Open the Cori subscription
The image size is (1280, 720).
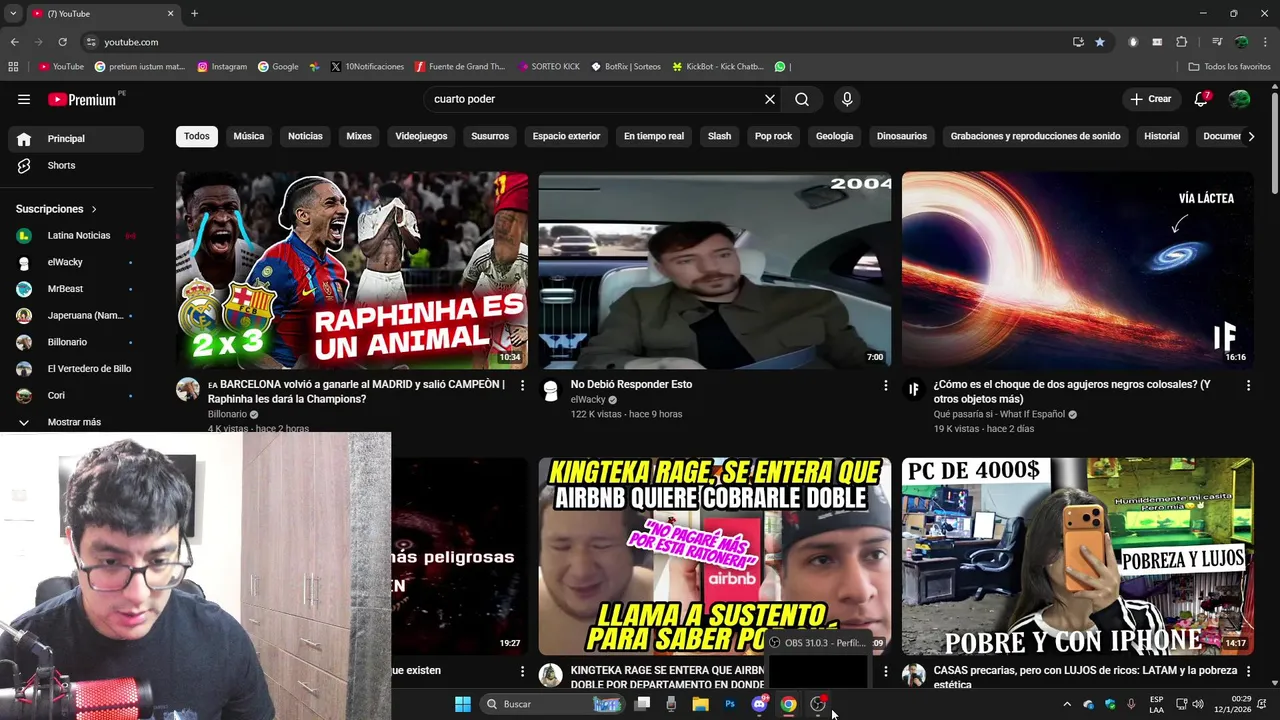point(76,395)
